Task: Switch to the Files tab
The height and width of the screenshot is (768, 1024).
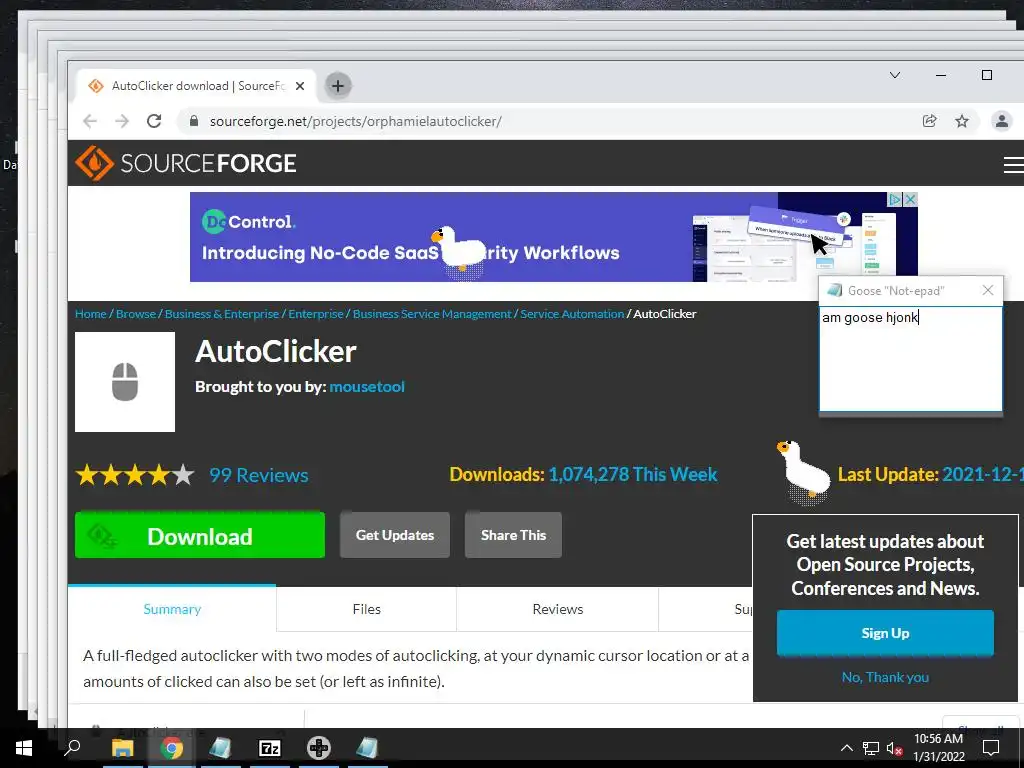Action: tap(366, 609)
